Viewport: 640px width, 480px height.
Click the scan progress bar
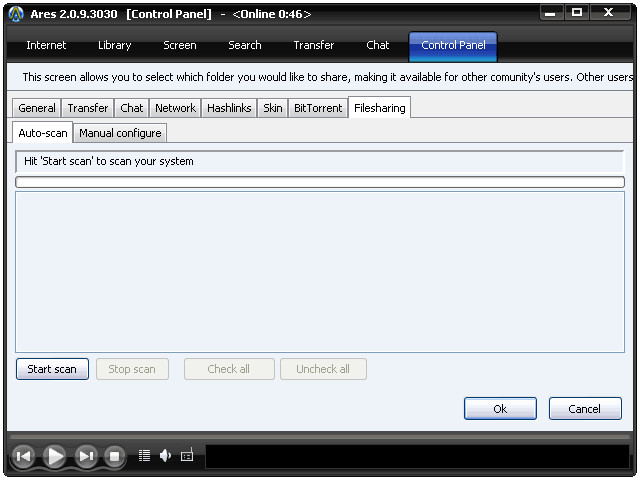coord(320,182)
